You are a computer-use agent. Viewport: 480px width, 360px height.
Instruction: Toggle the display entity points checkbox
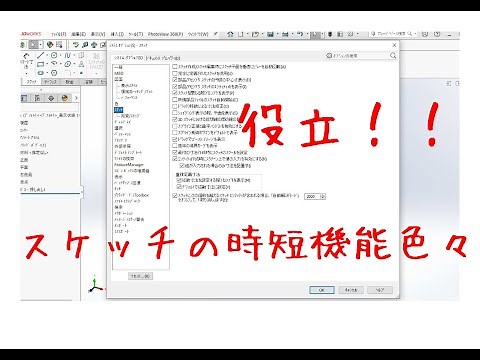pyautogui.click(x=175, y=86)
